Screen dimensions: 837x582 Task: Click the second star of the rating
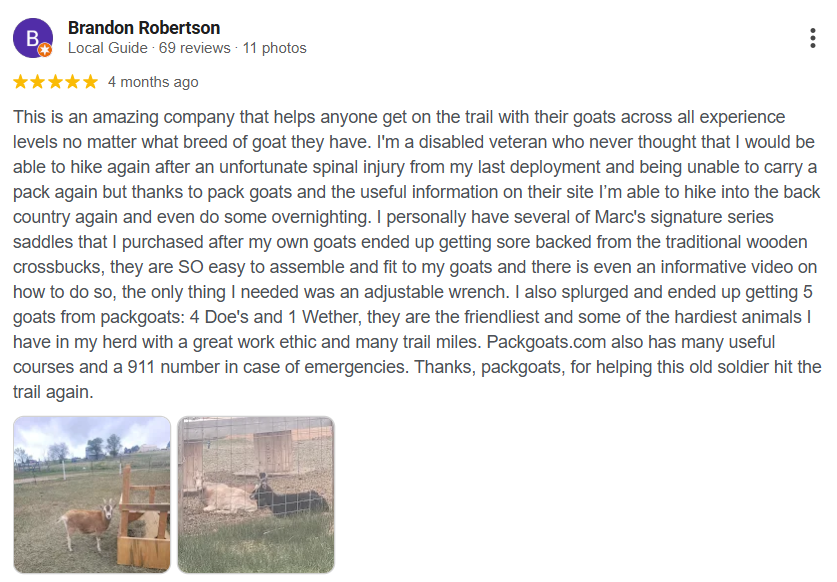(x=38, y=82)
